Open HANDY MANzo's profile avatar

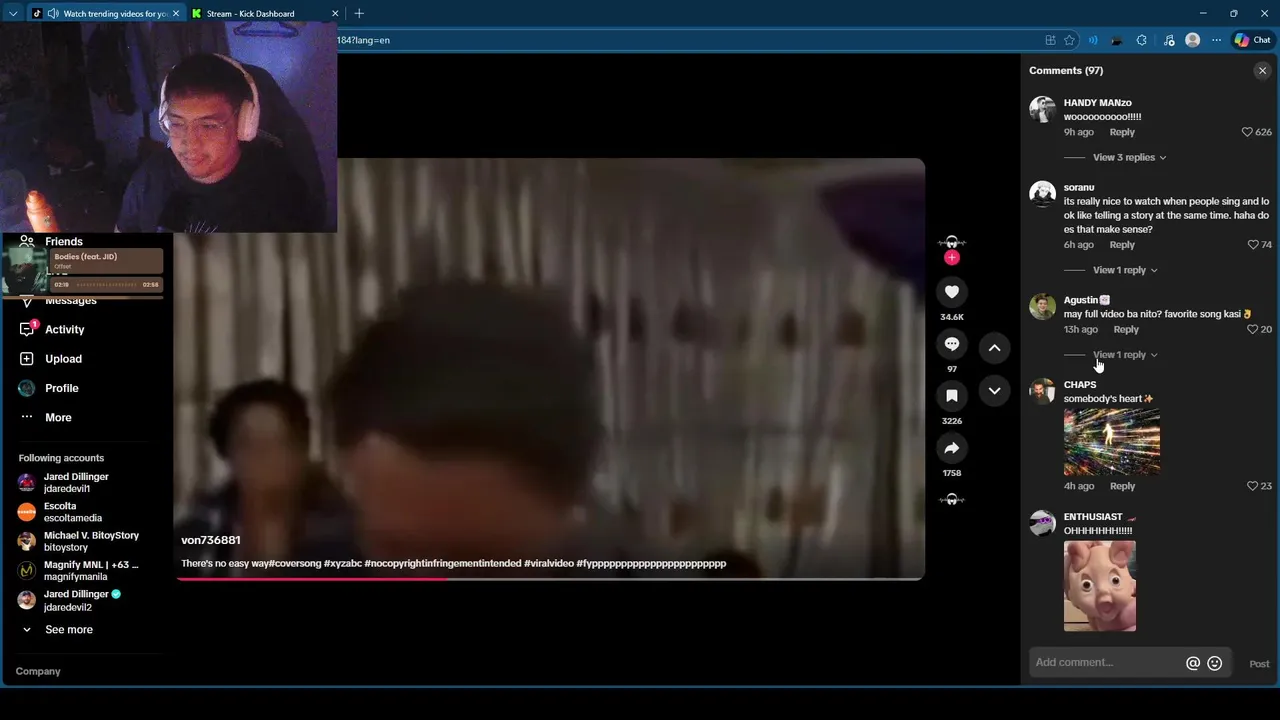click(1042, 109)
